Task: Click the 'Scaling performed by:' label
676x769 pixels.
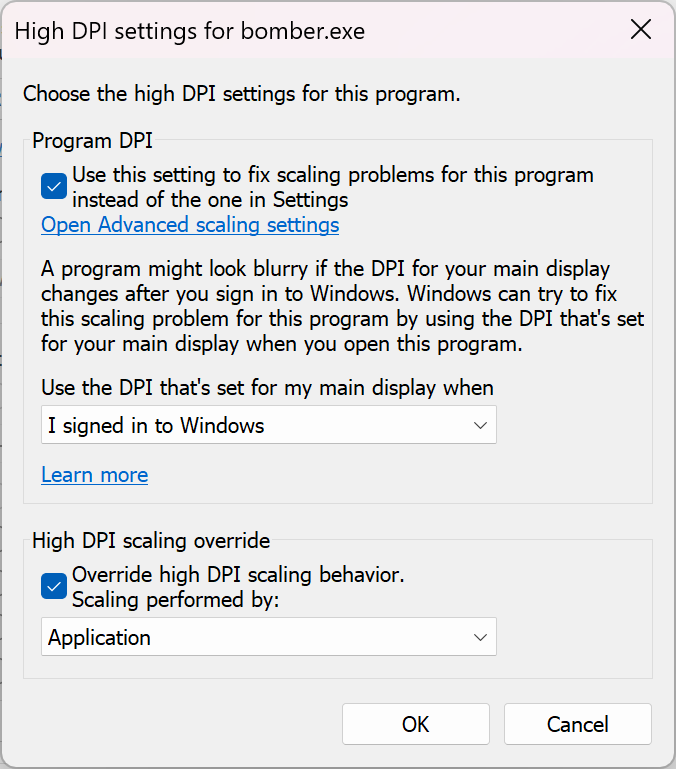Action: [176, 600]
